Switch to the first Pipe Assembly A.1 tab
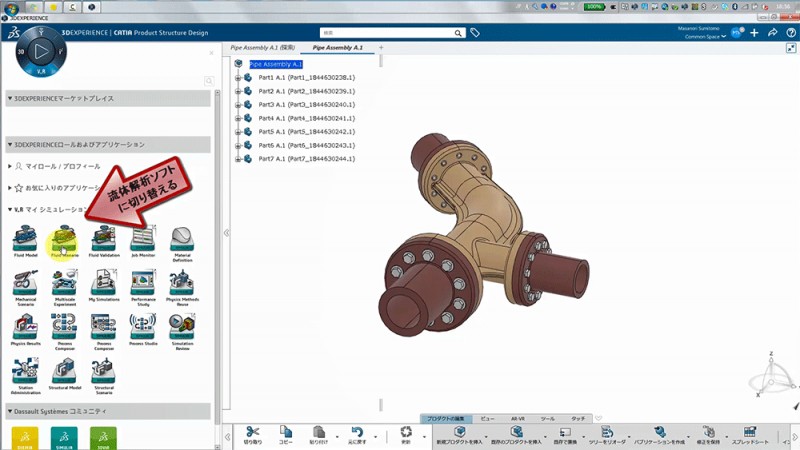 (262, 47)
